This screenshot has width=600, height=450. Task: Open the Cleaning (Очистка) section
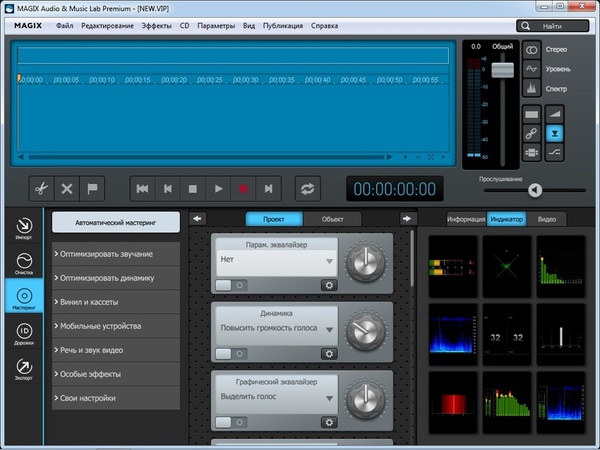(24, 263)
